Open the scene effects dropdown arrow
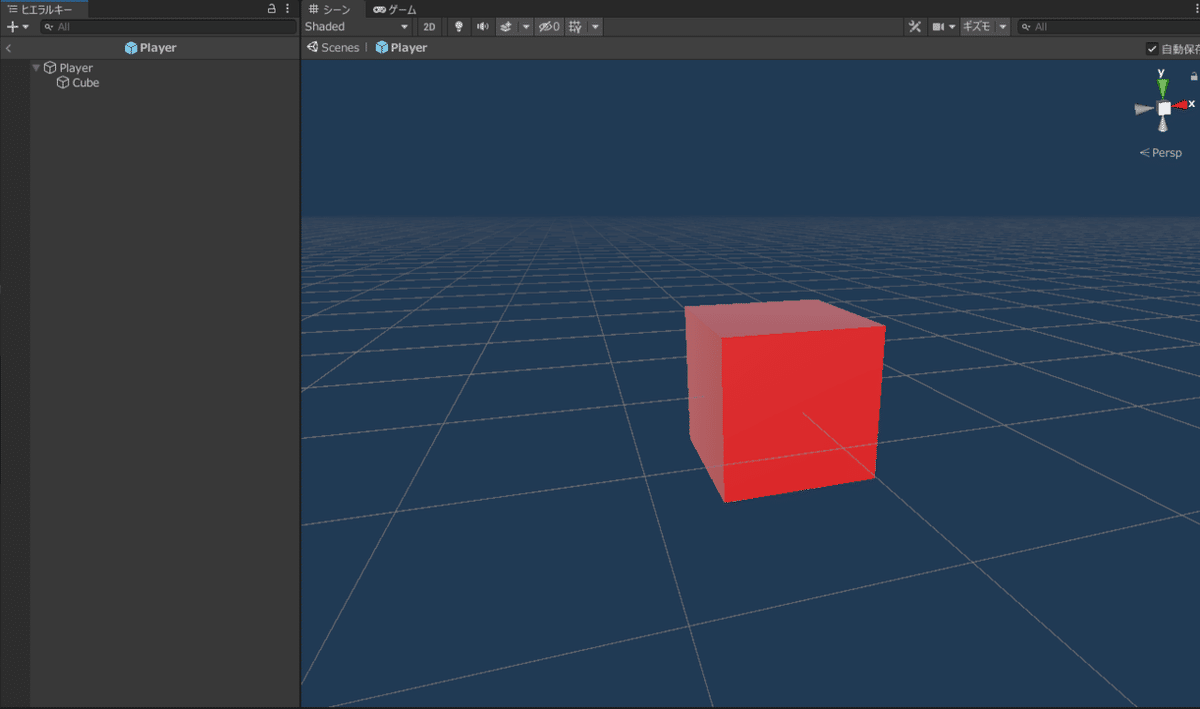 (526, 27)
